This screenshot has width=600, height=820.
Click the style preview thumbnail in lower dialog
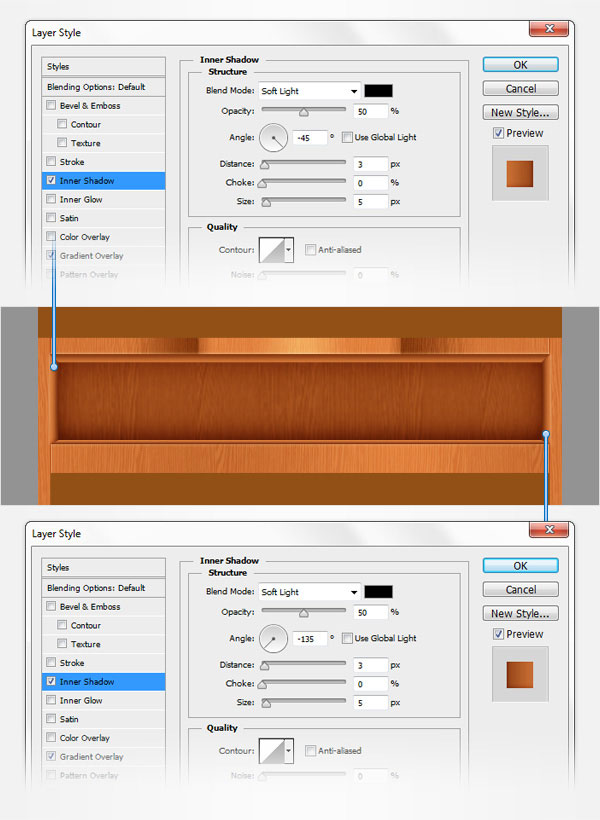pos(520,674)
